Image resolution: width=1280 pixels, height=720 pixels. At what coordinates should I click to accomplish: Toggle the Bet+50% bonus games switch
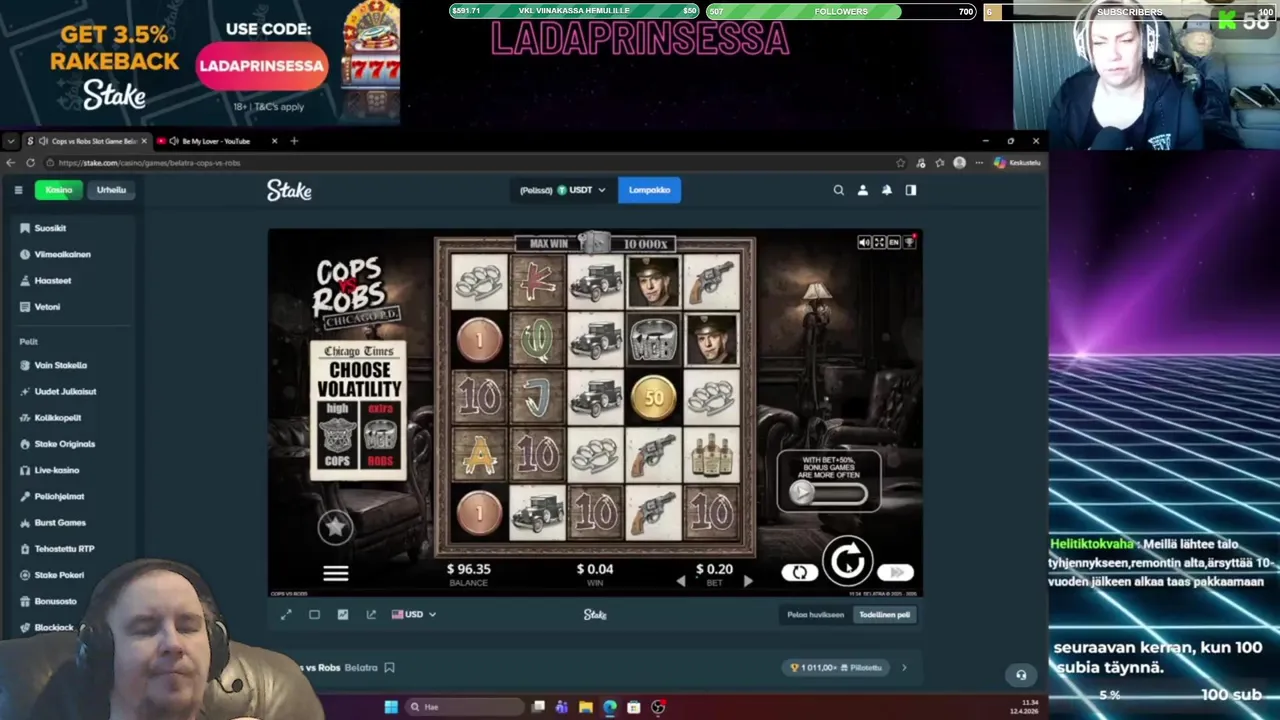828,493
